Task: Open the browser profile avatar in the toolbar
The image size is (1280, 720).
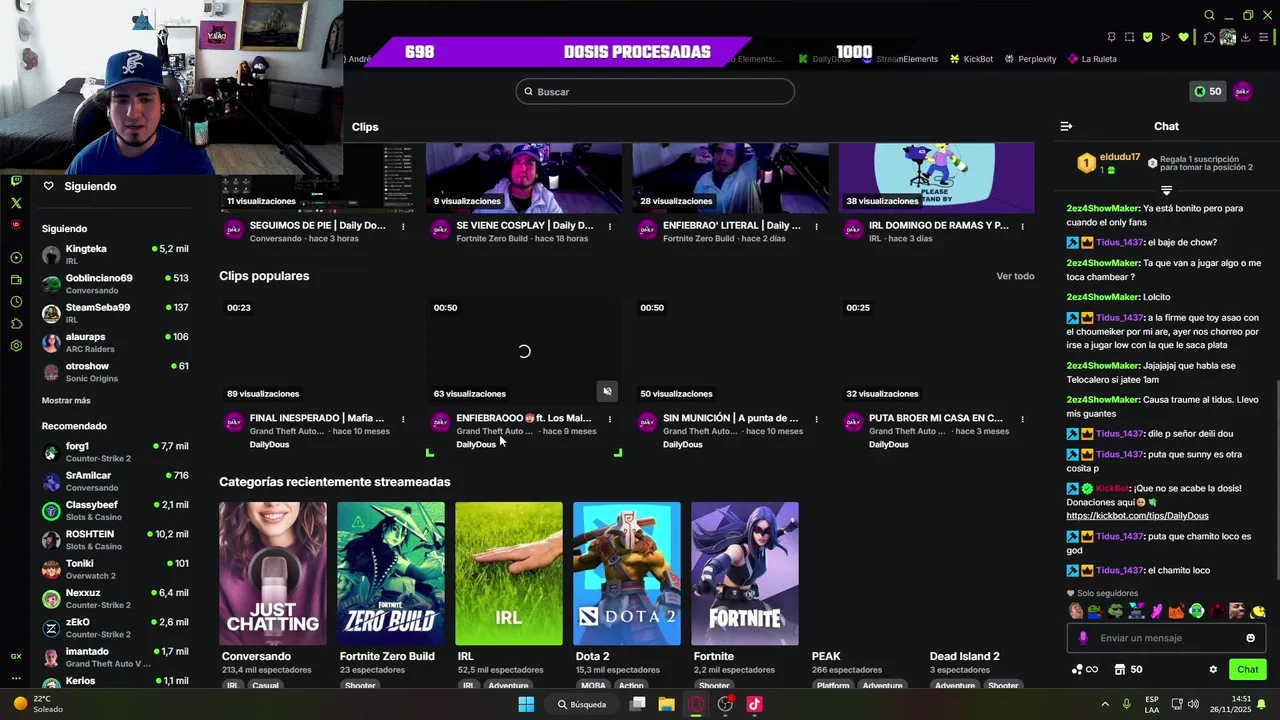Action: click(1227, 37)
